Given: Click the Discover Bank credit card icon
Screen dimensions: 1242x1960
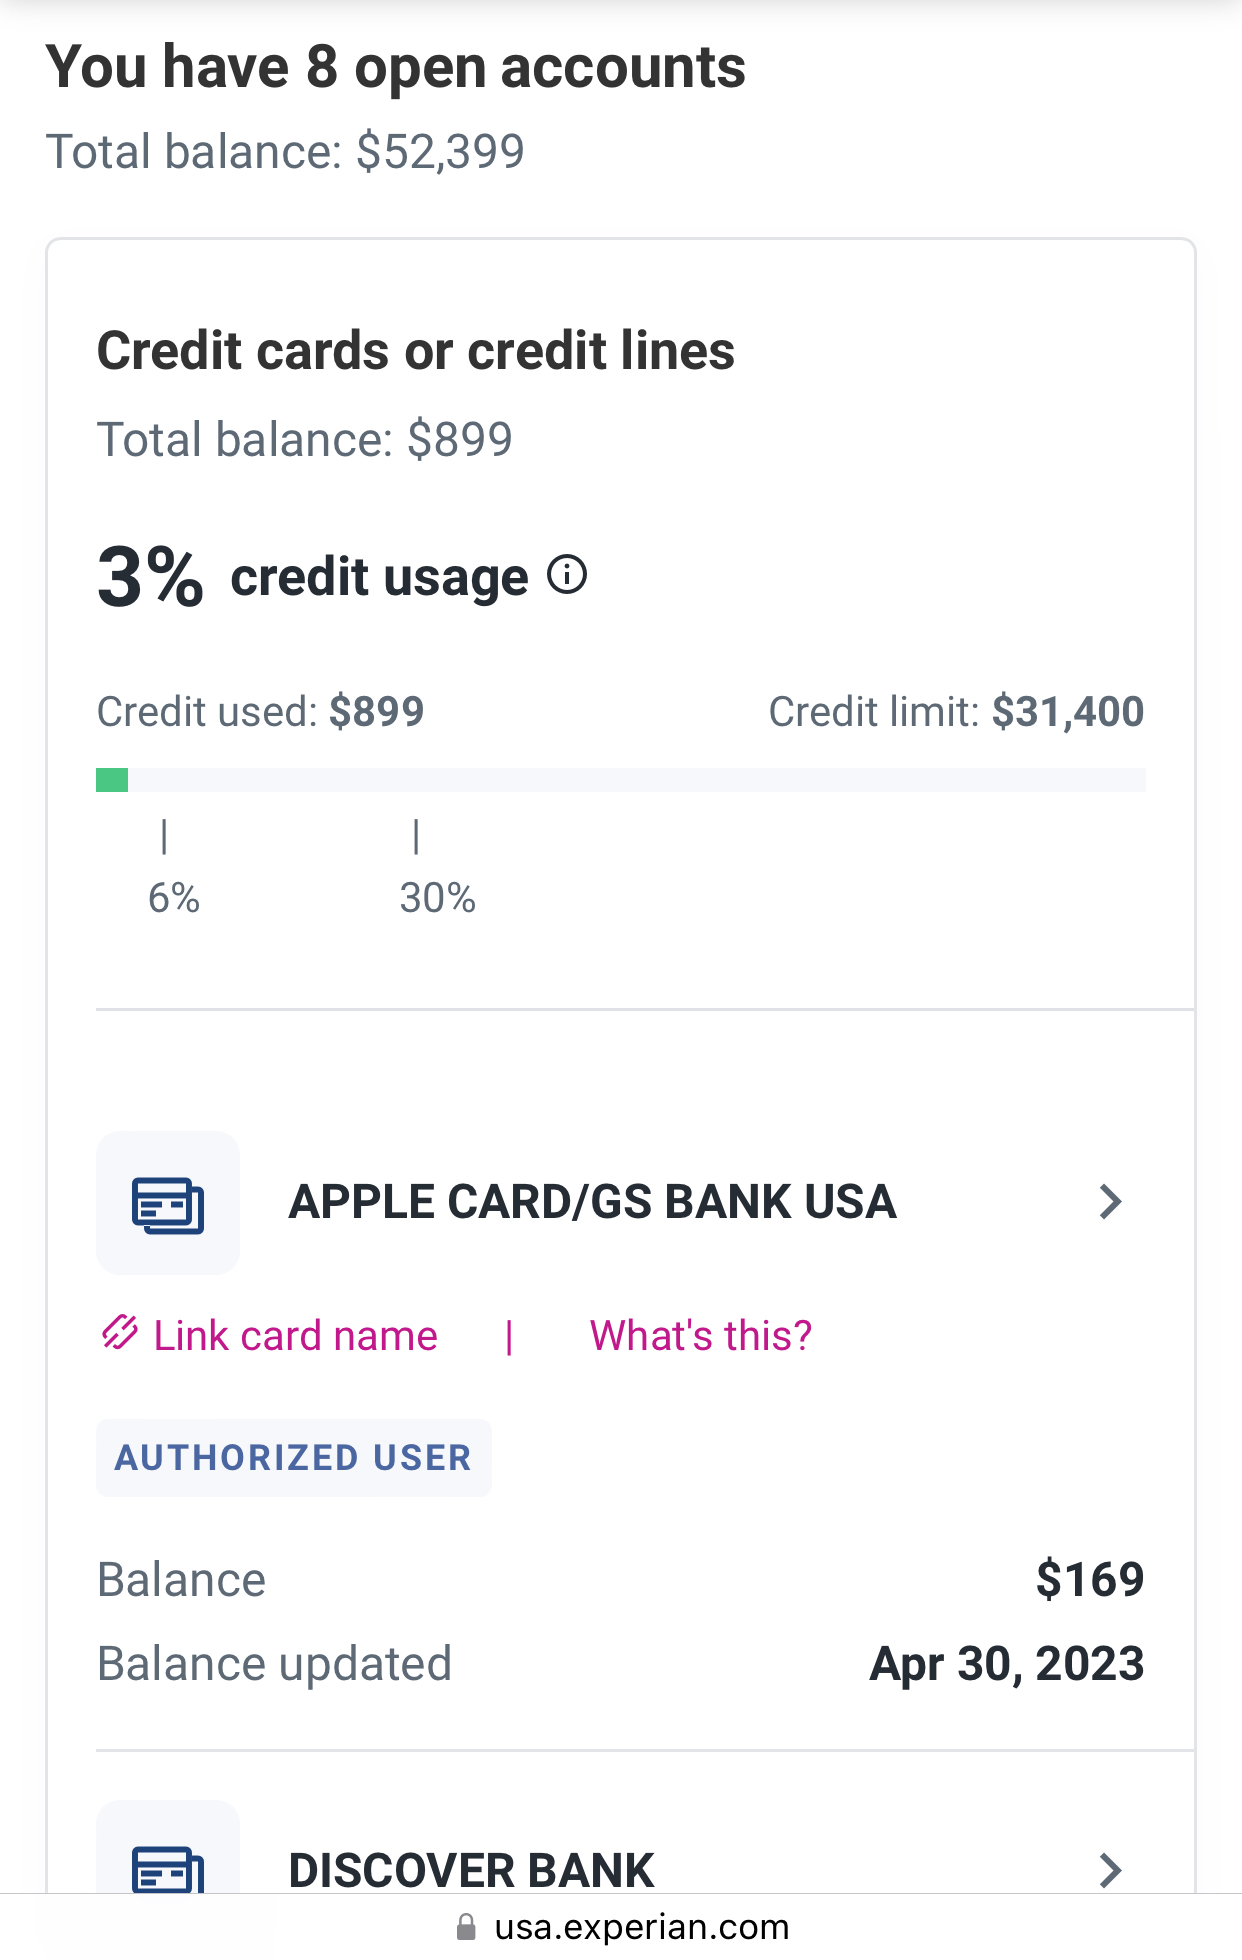Looking at the screenshot, I should (167, 1868).
